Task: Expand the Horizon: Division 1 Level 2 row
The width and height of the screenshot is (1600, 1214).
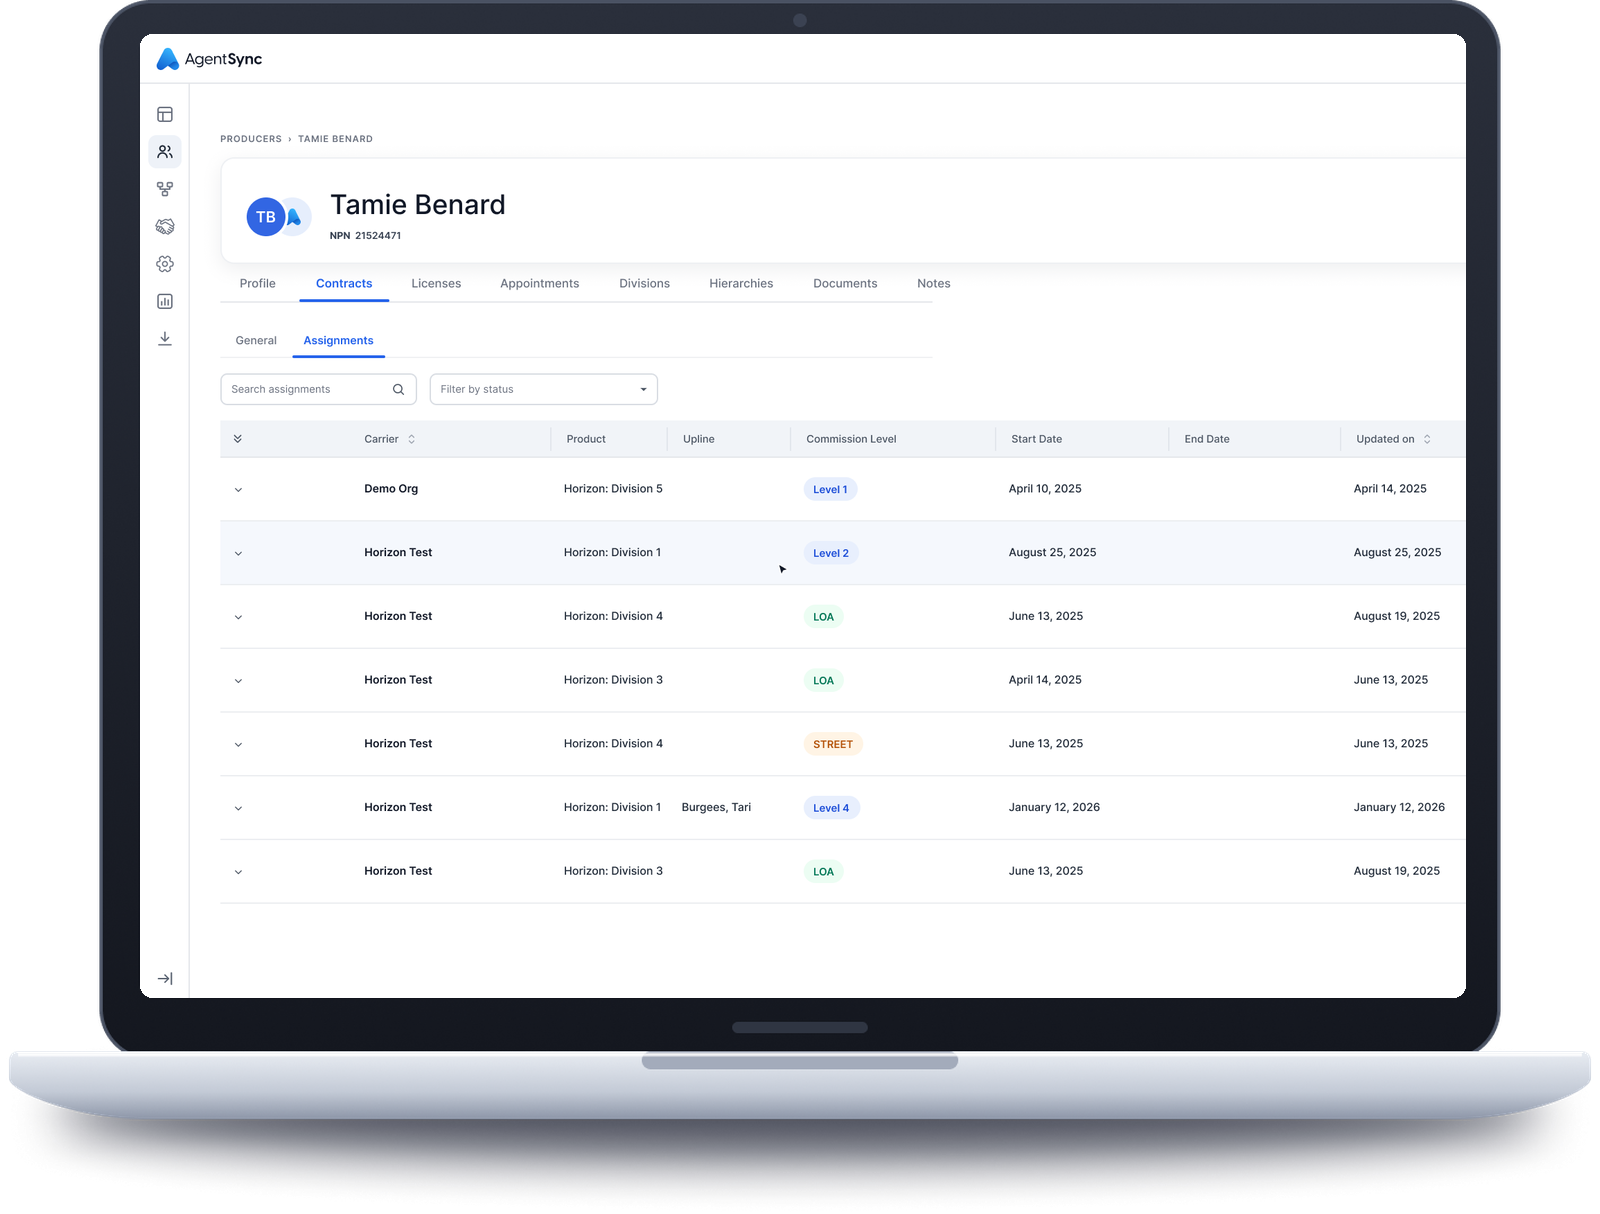Action: pos(238,553)
